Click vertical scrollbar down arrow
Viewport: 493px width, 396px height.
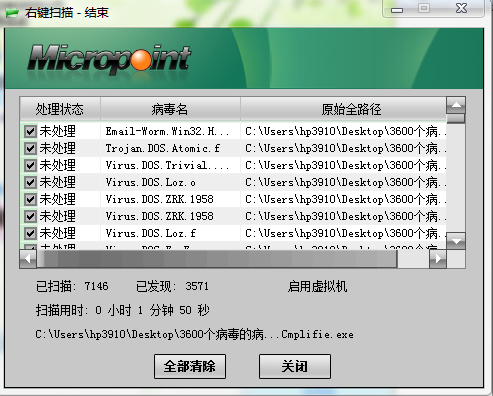coord(456,241)
